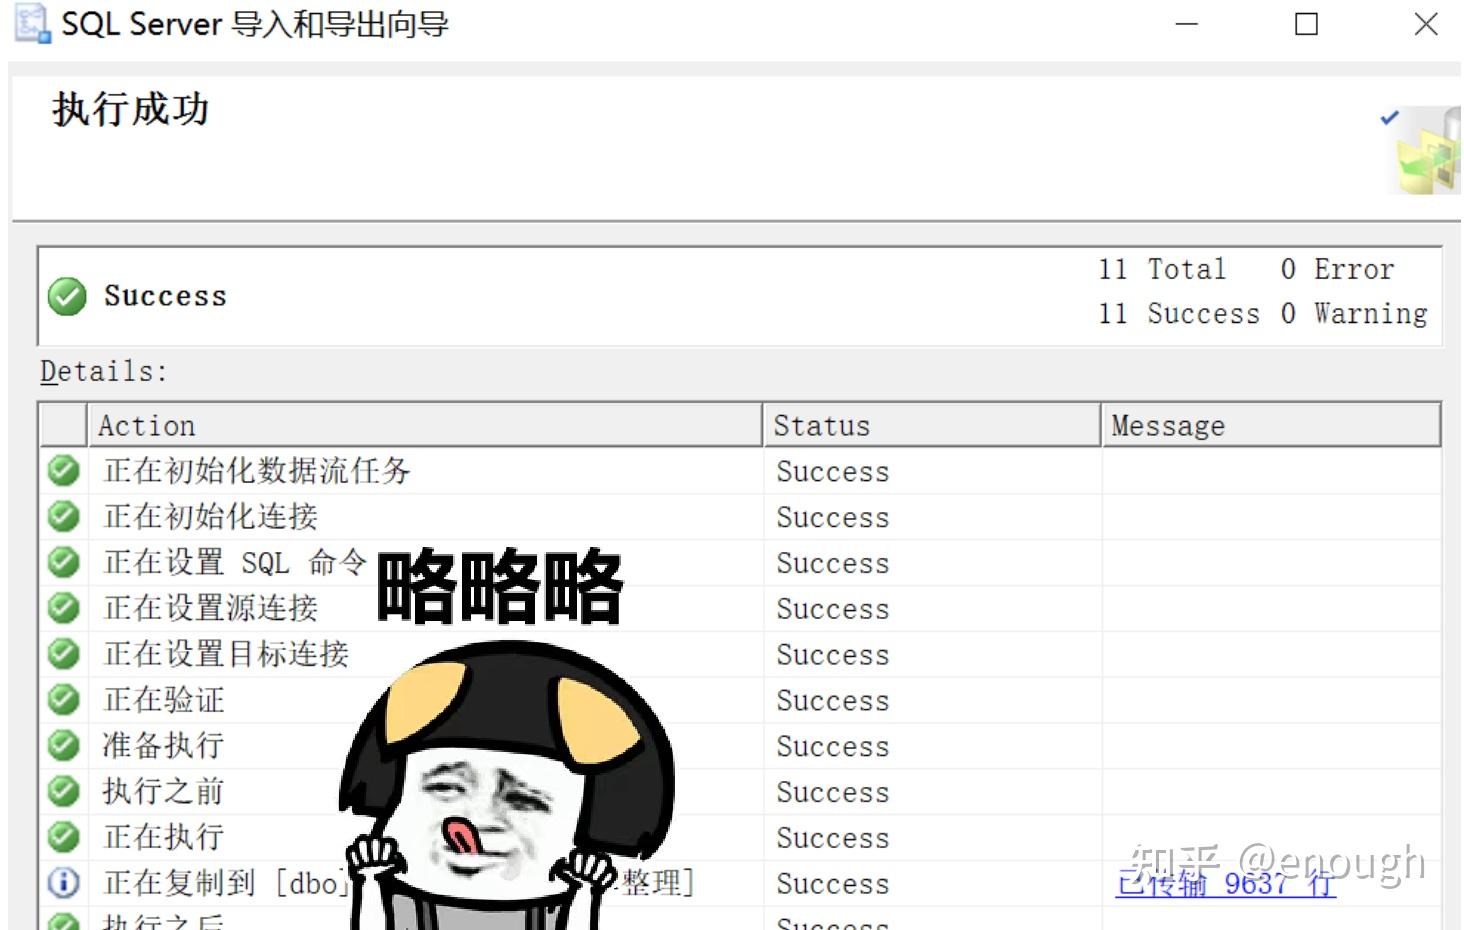The image size is (1464, 930).
Task: Click blue info icon for 正在复制到 [dbo] row
Action: tap(63, 883)
